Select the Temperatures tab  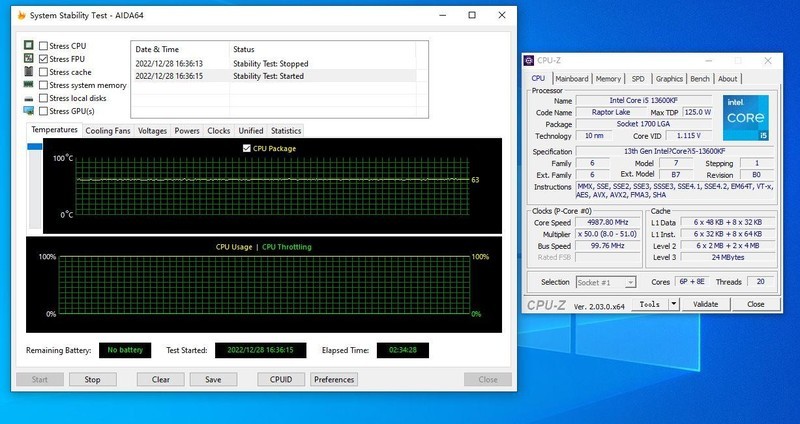pos(54,130)
